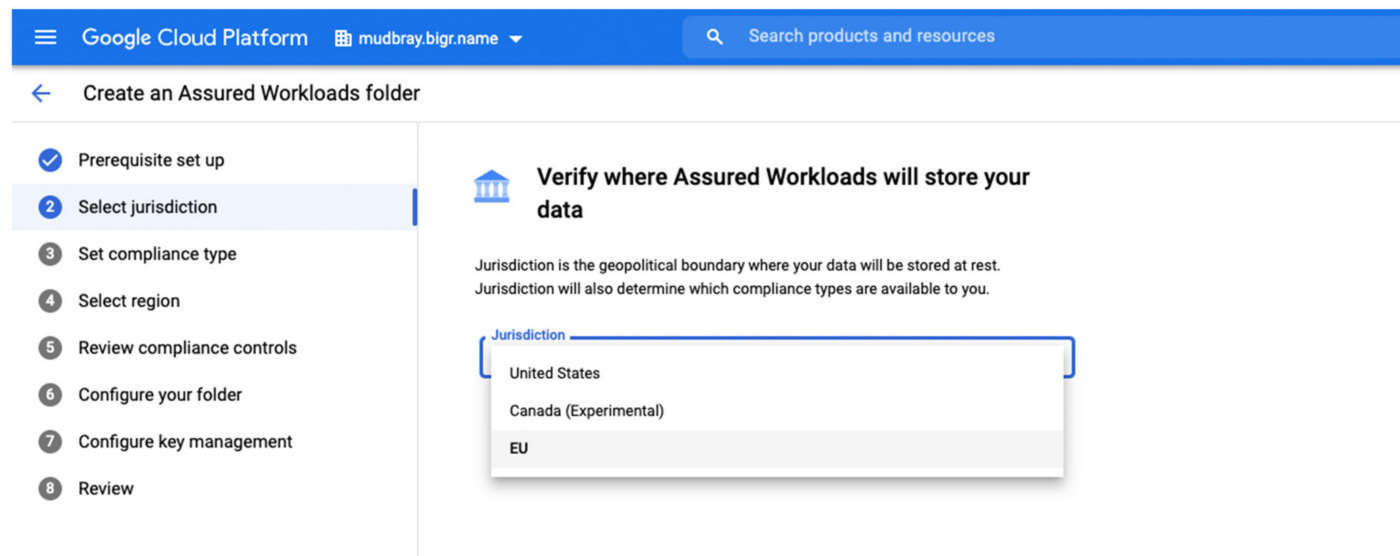Click the Select jurisdiction step label
This screenshot has height=556, width=1400.
click(x=147, y=207)
